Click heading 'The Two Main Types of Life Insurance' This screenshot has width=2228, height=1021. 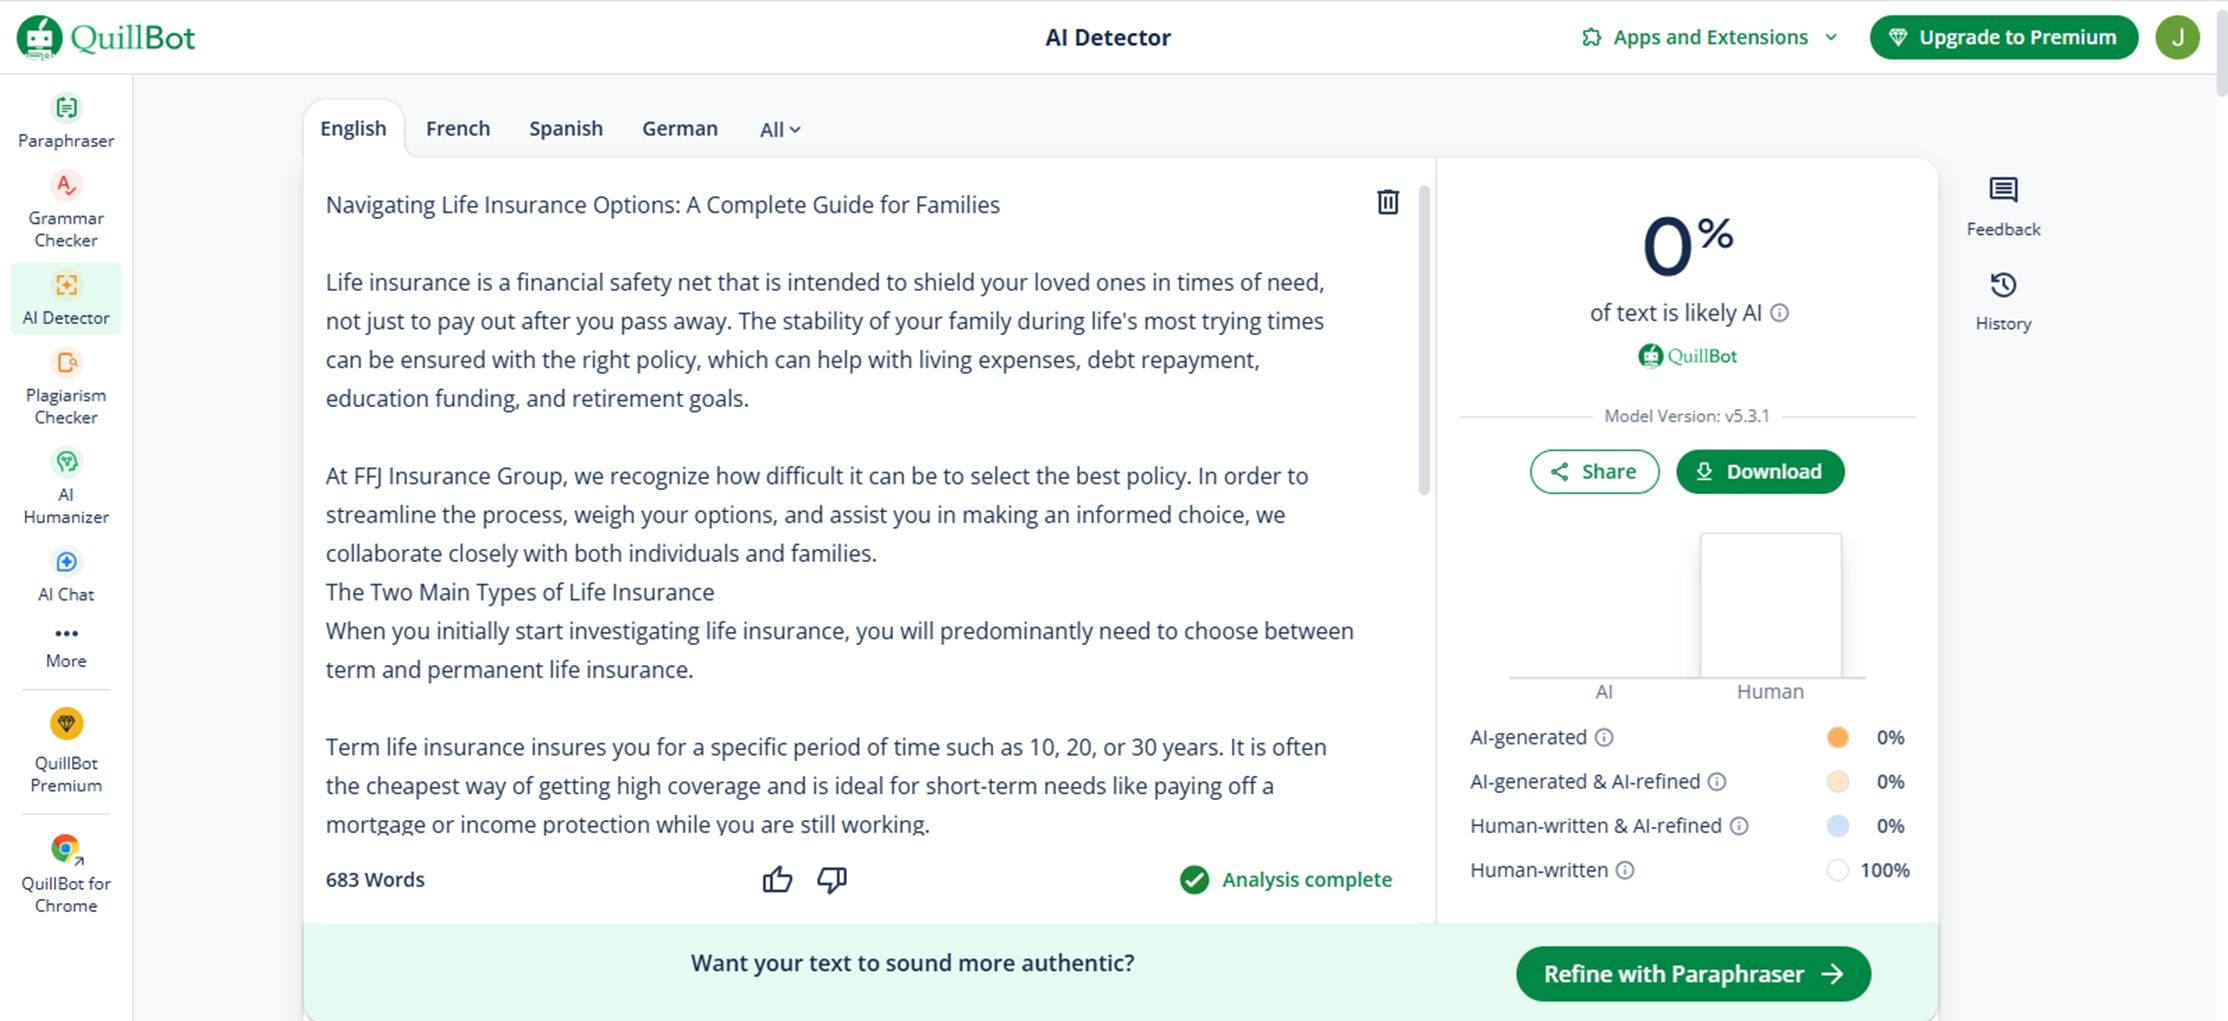[x=520, y=592]
